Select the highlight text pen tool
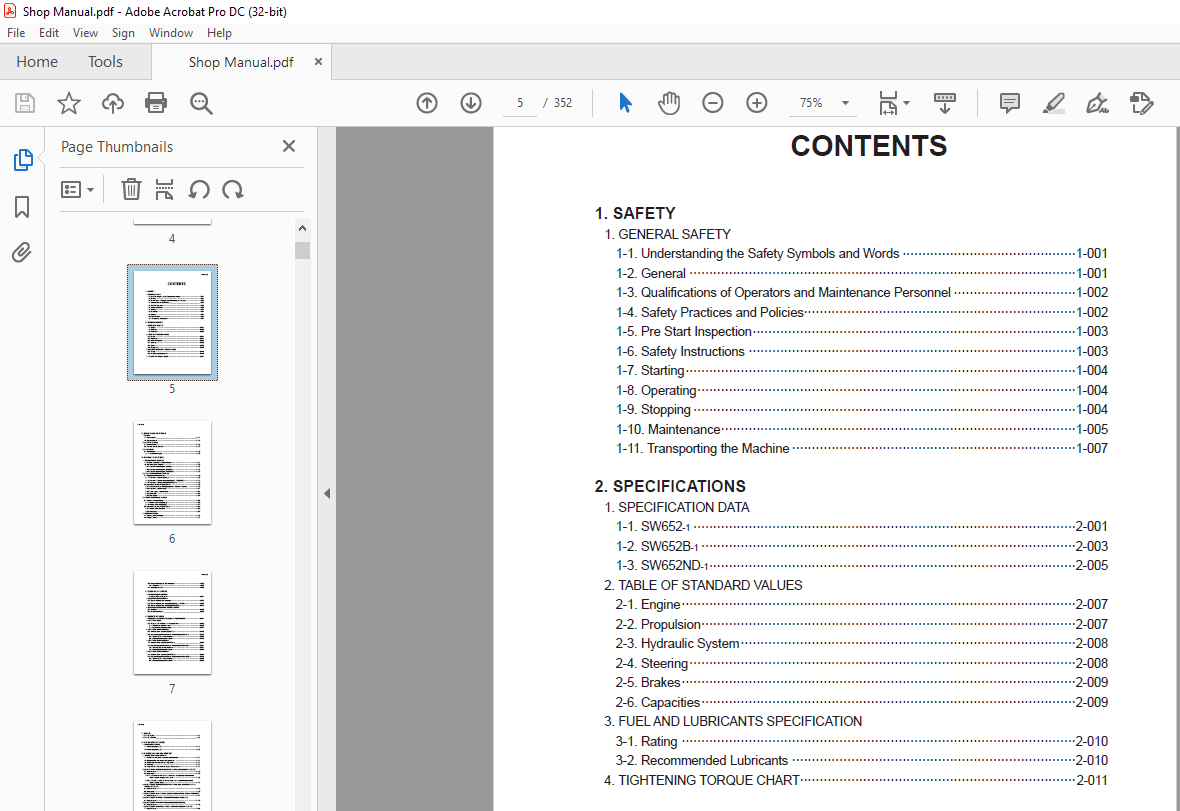This screenshot has height=811, width=1180. pyautogui.click(x=1054, y=103)
